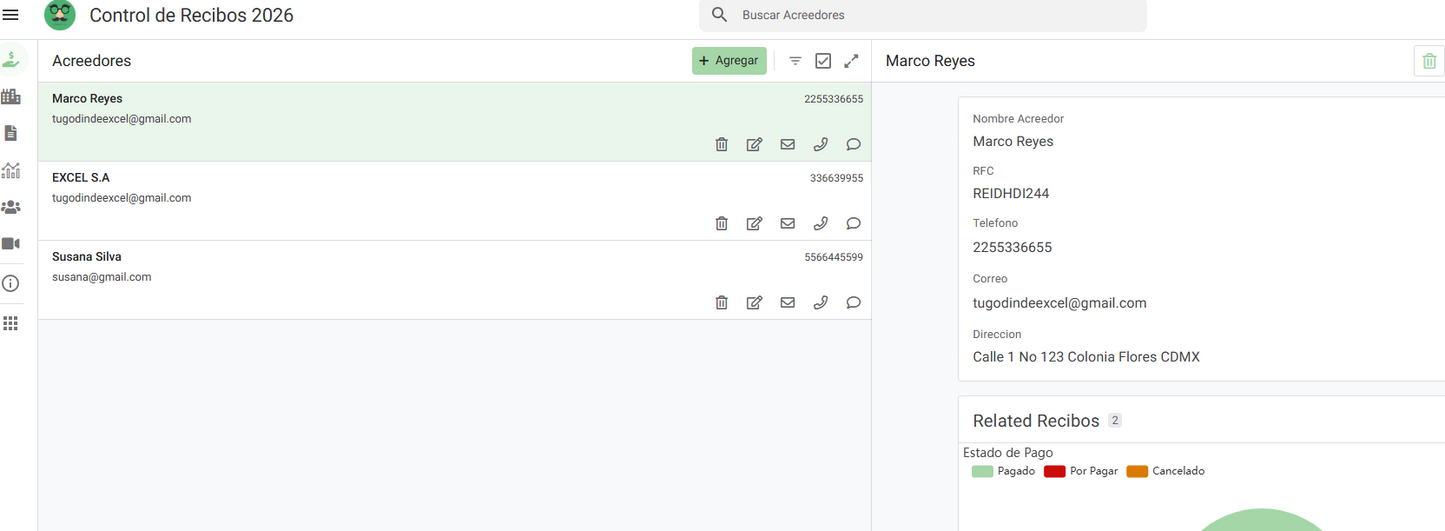Click susana@gmail.com email text

101,277
